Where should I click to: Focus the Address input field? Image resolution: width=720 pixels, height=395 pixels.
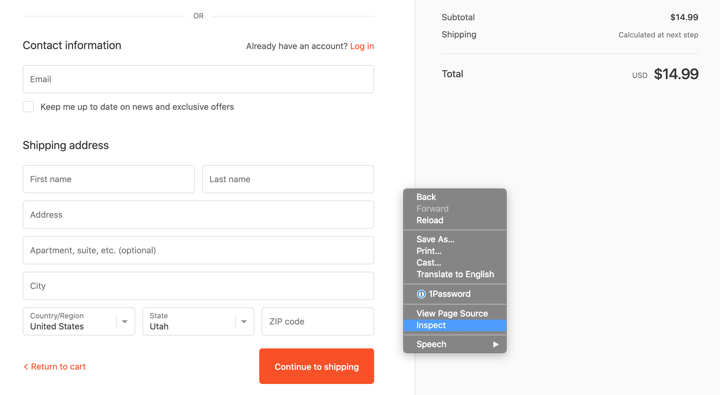[198, 214]
